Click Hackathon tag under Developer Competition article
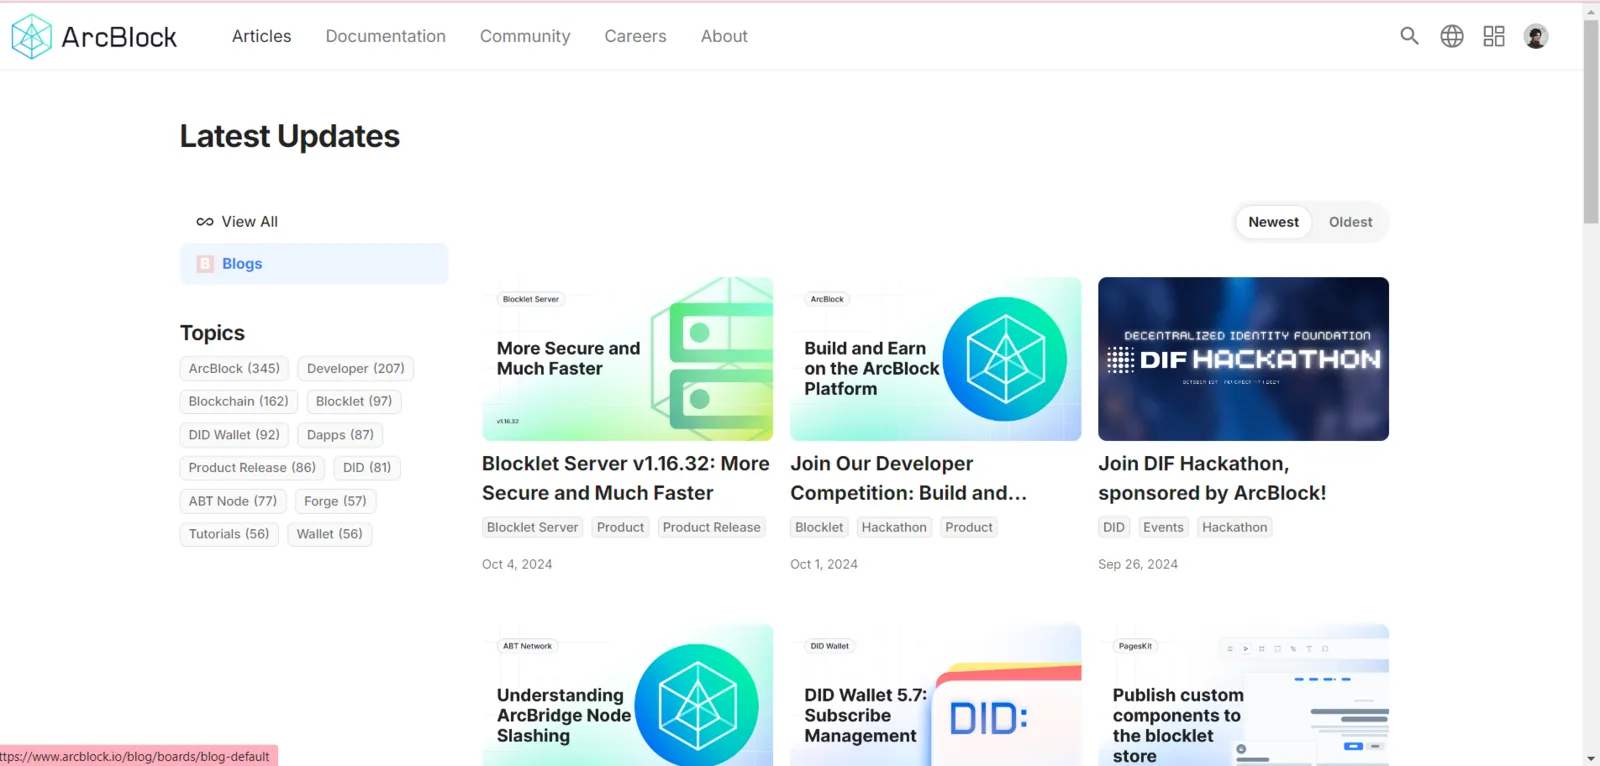 click(894, 527)
